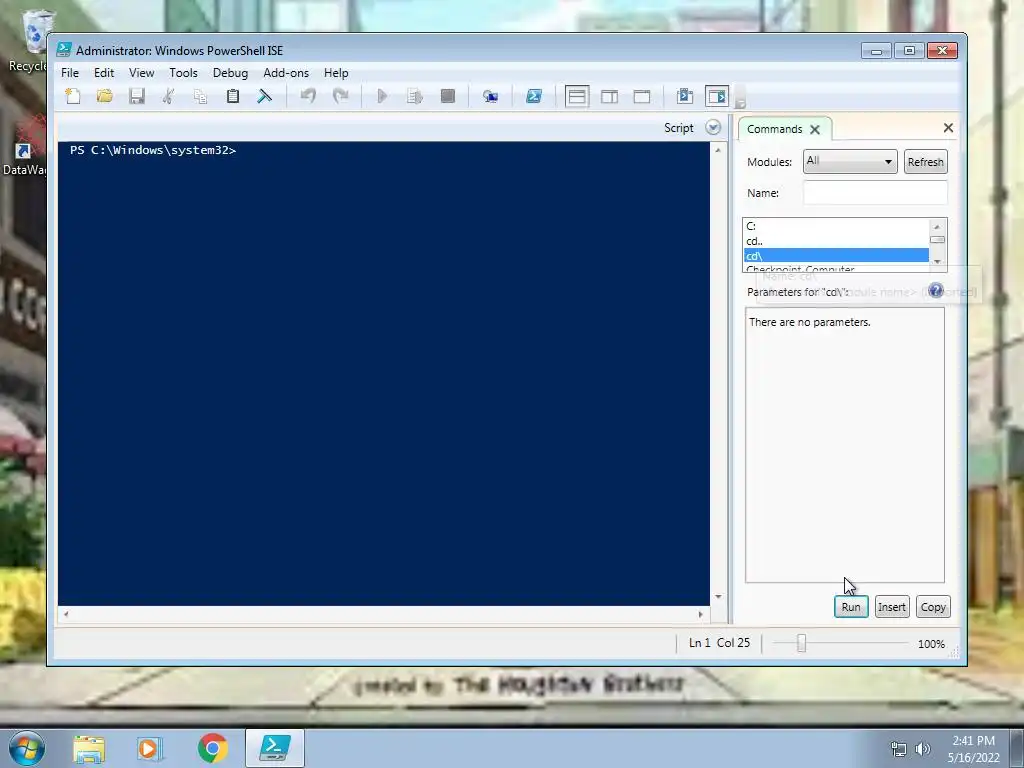Expand the Script pane chevron
Image resolution: width=1024 pixels, height=768 pixels.
click(x=713, y=127)
